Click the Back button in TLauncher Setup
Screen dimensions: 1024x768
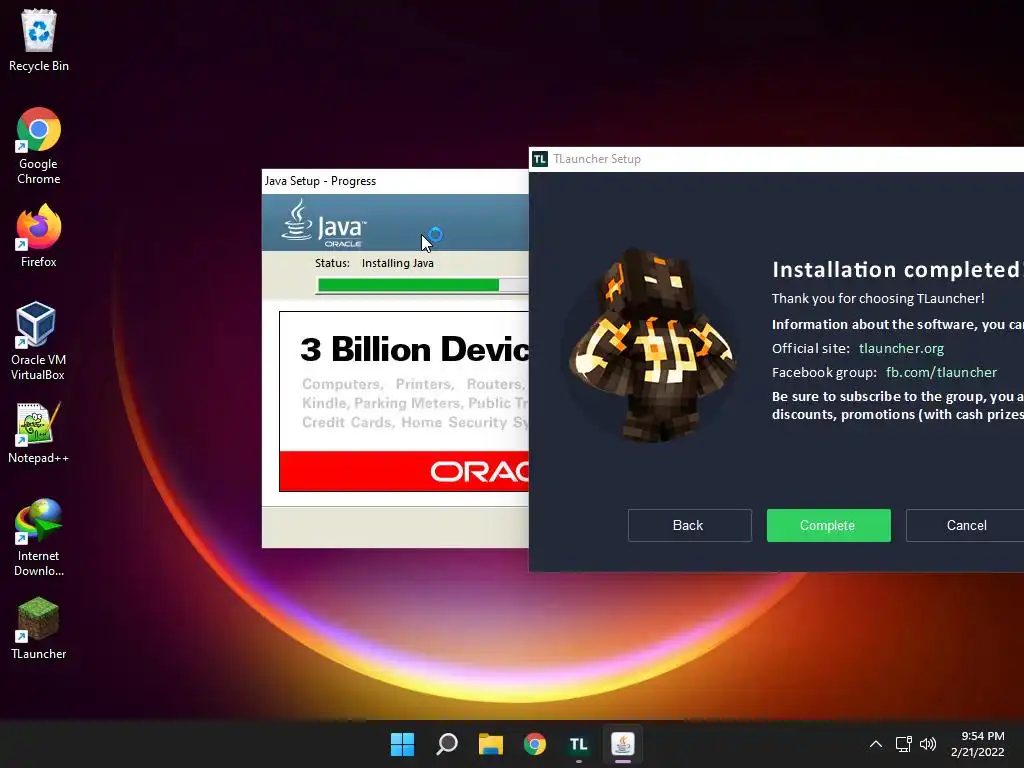[x=690, y=525]
